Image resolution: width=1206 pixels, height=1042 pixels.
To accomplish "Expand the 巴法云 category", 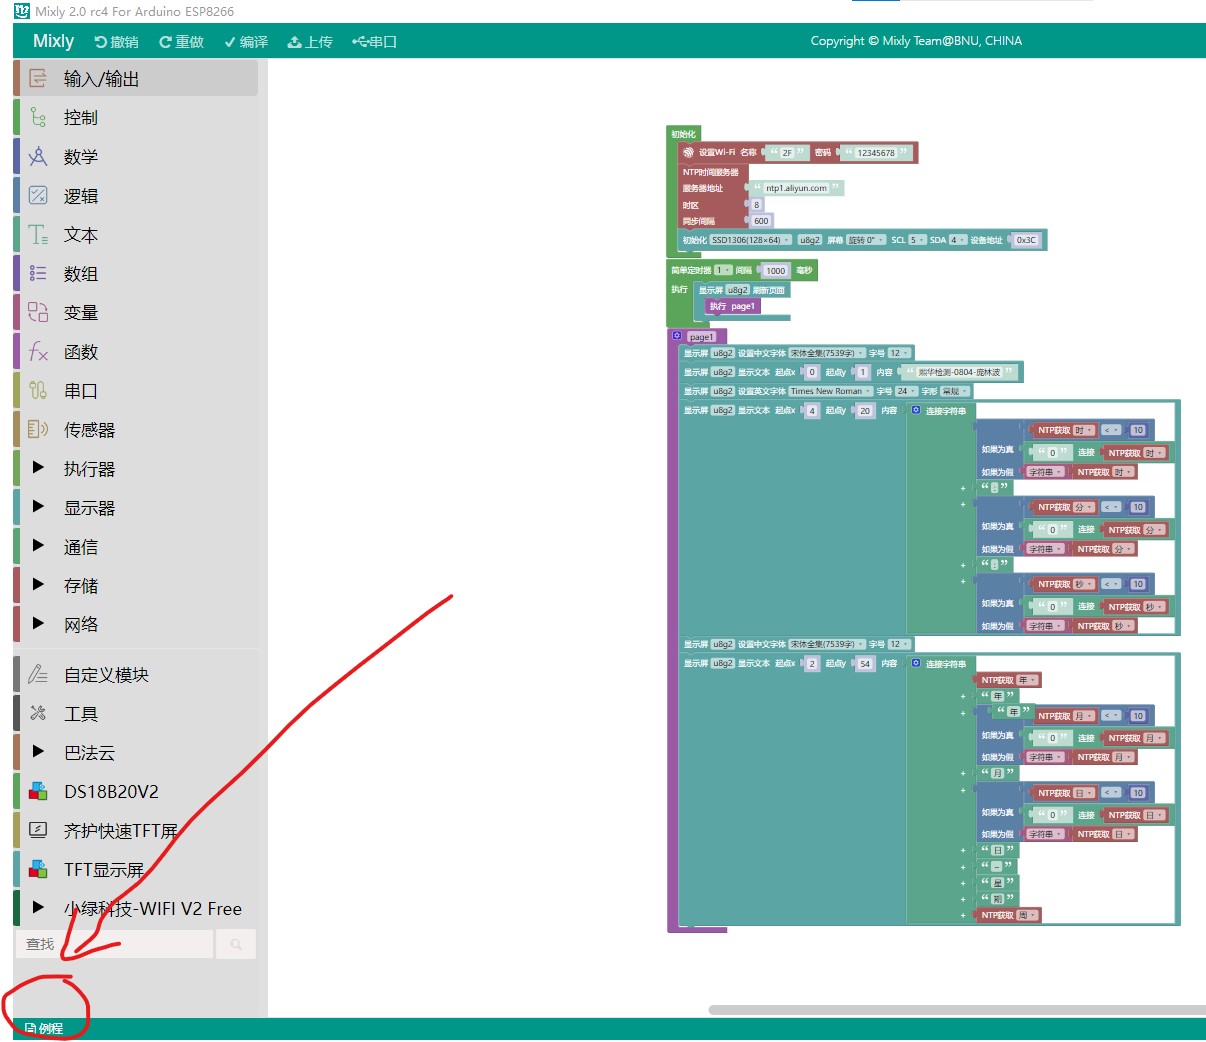I will [136, 752].
